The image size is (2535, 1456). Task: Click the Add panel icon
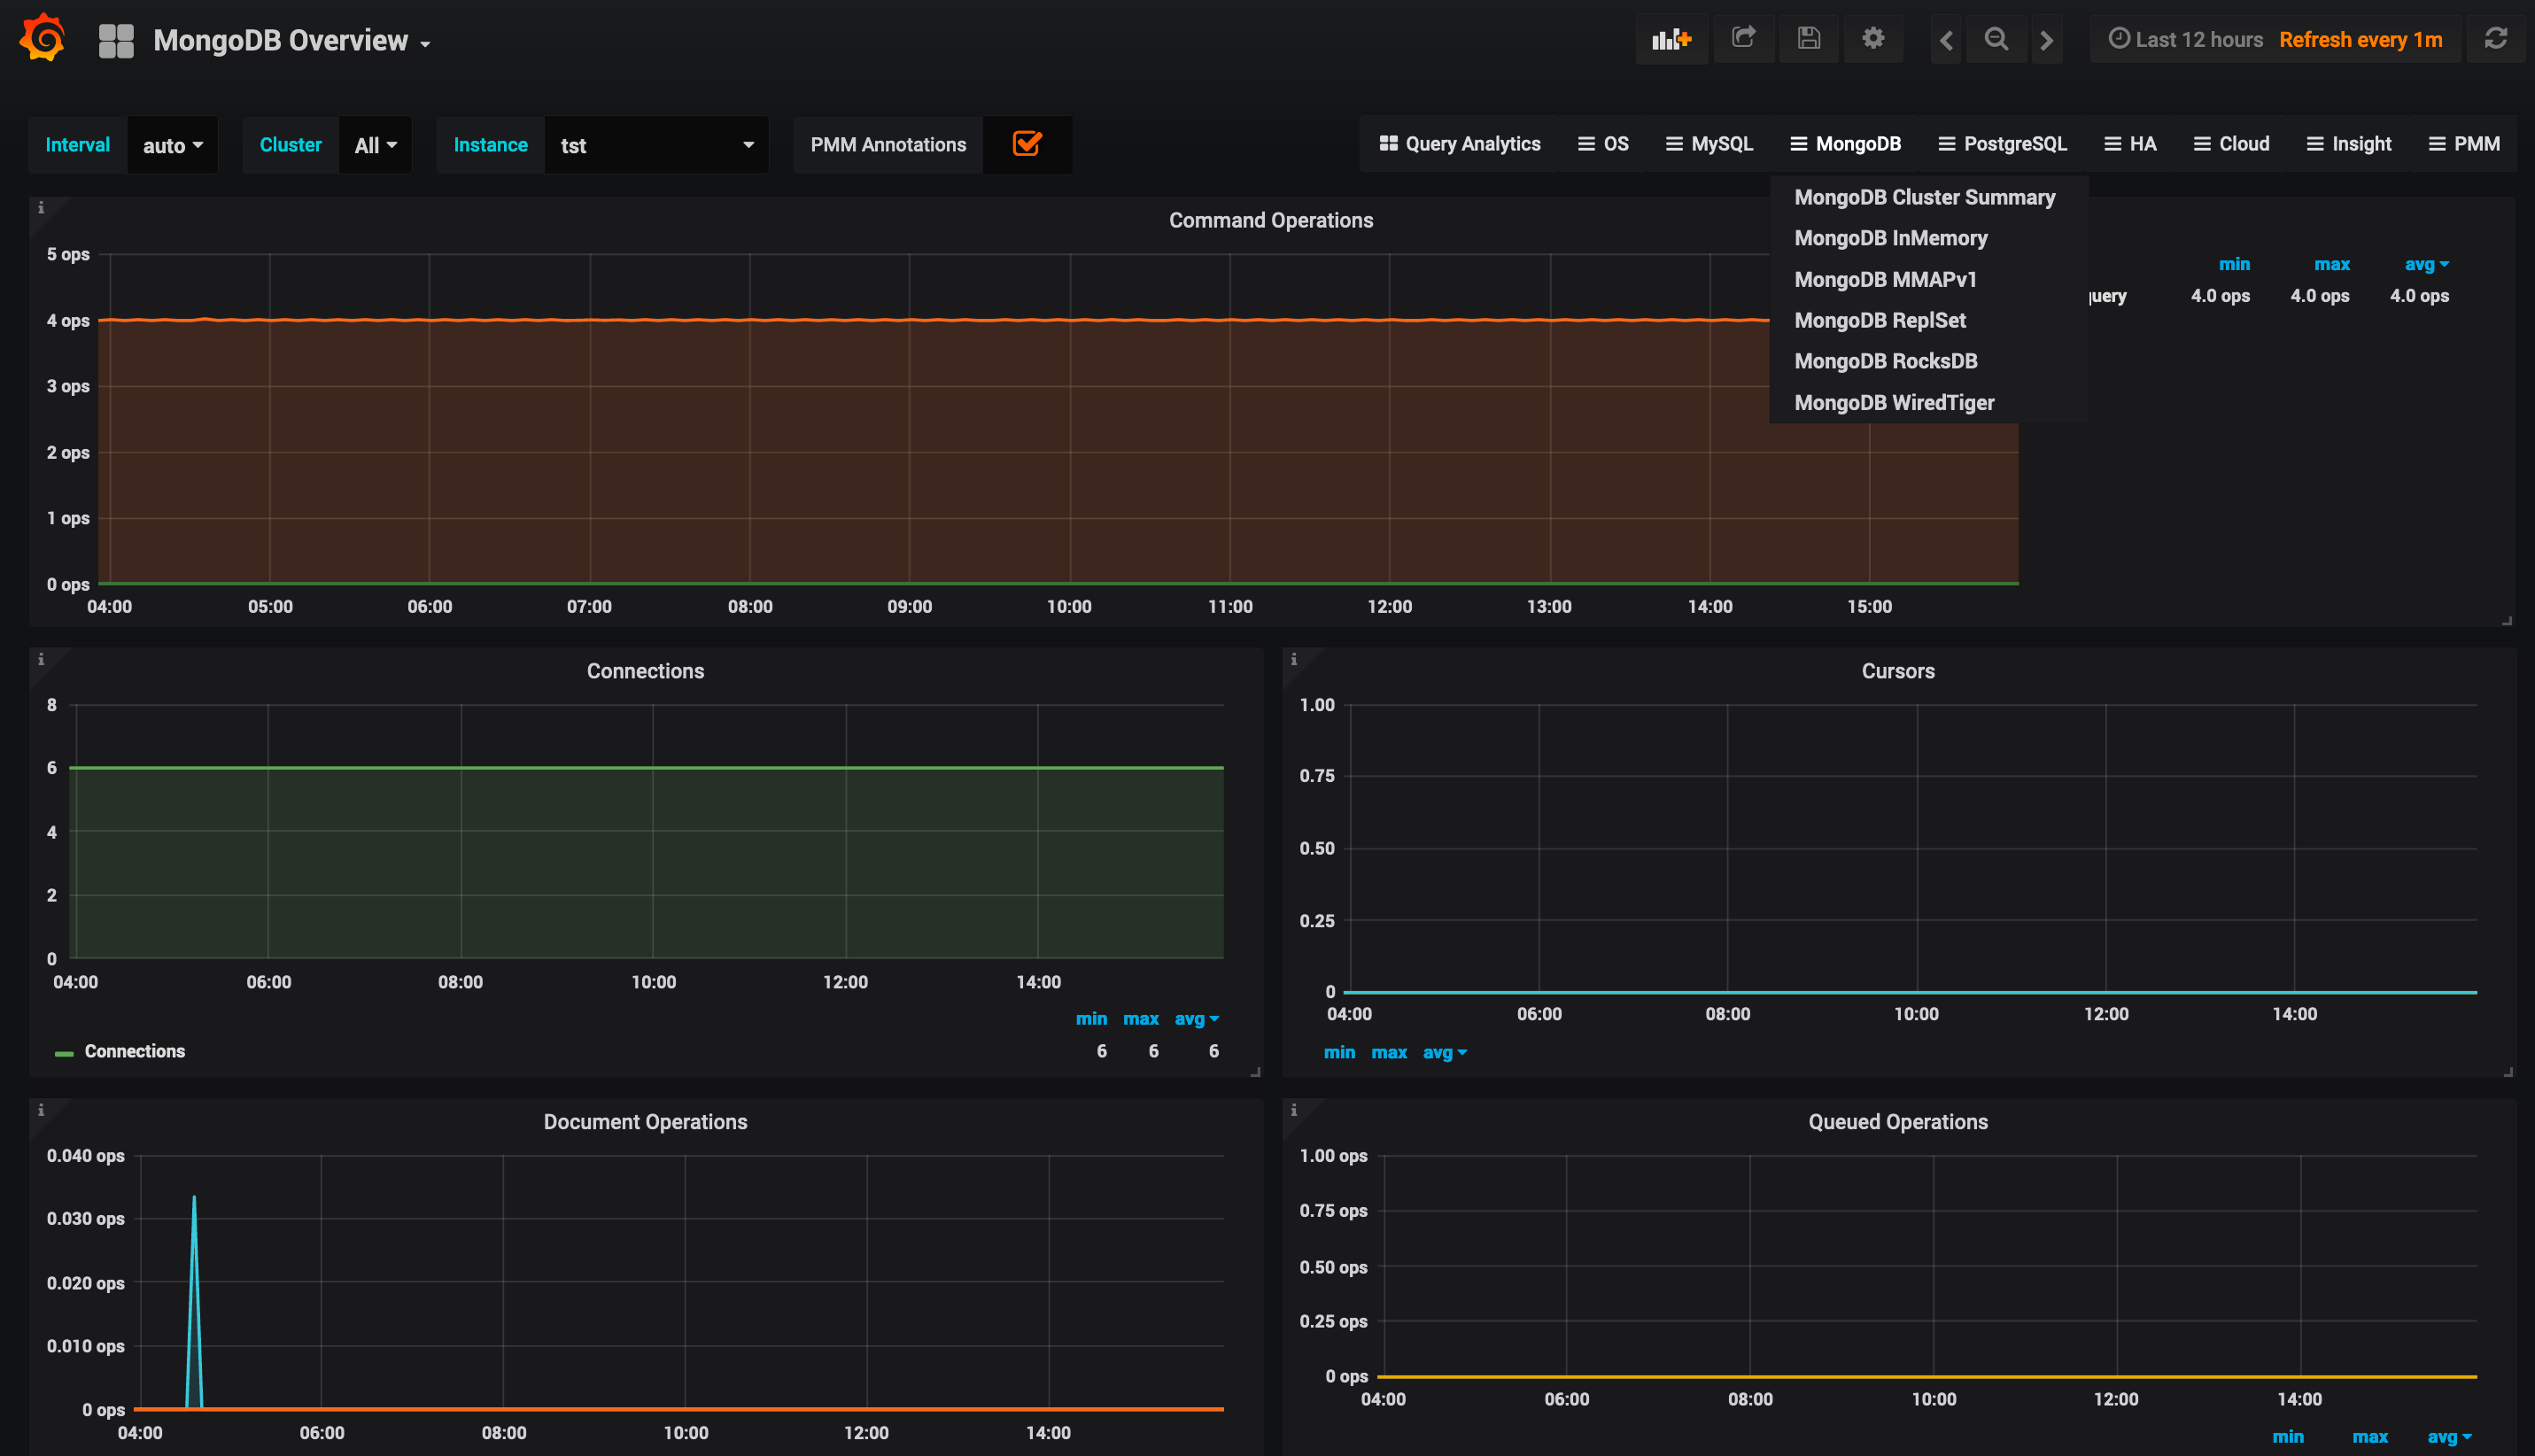tap(1671, 39)
